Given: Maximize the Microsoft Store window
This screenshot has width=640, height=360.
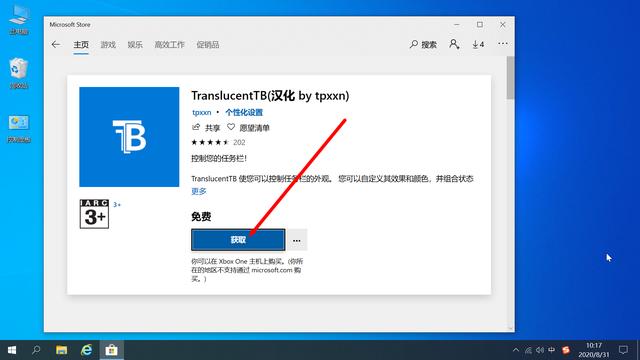Looking at the screenshot, I should [x=480, y=24].
